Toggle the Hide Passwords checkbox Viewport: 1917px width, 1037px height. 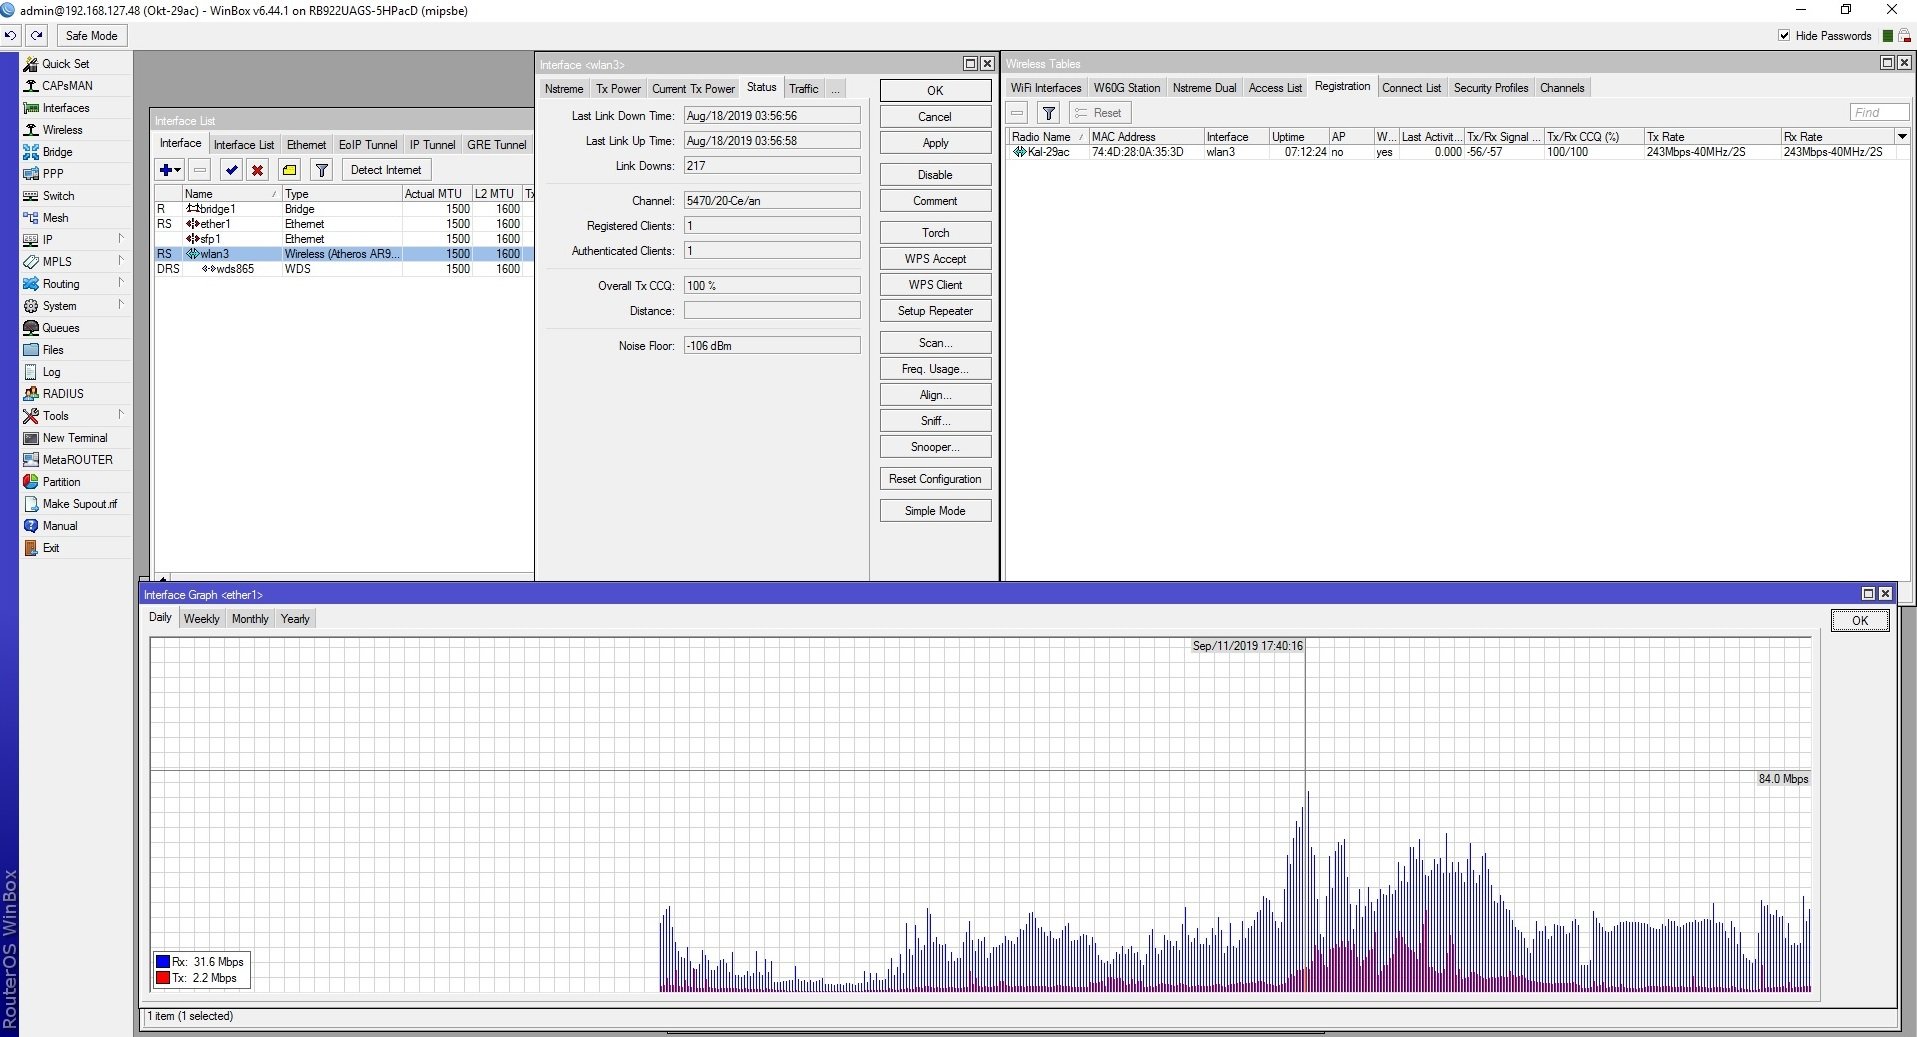tap(1784, 35)
